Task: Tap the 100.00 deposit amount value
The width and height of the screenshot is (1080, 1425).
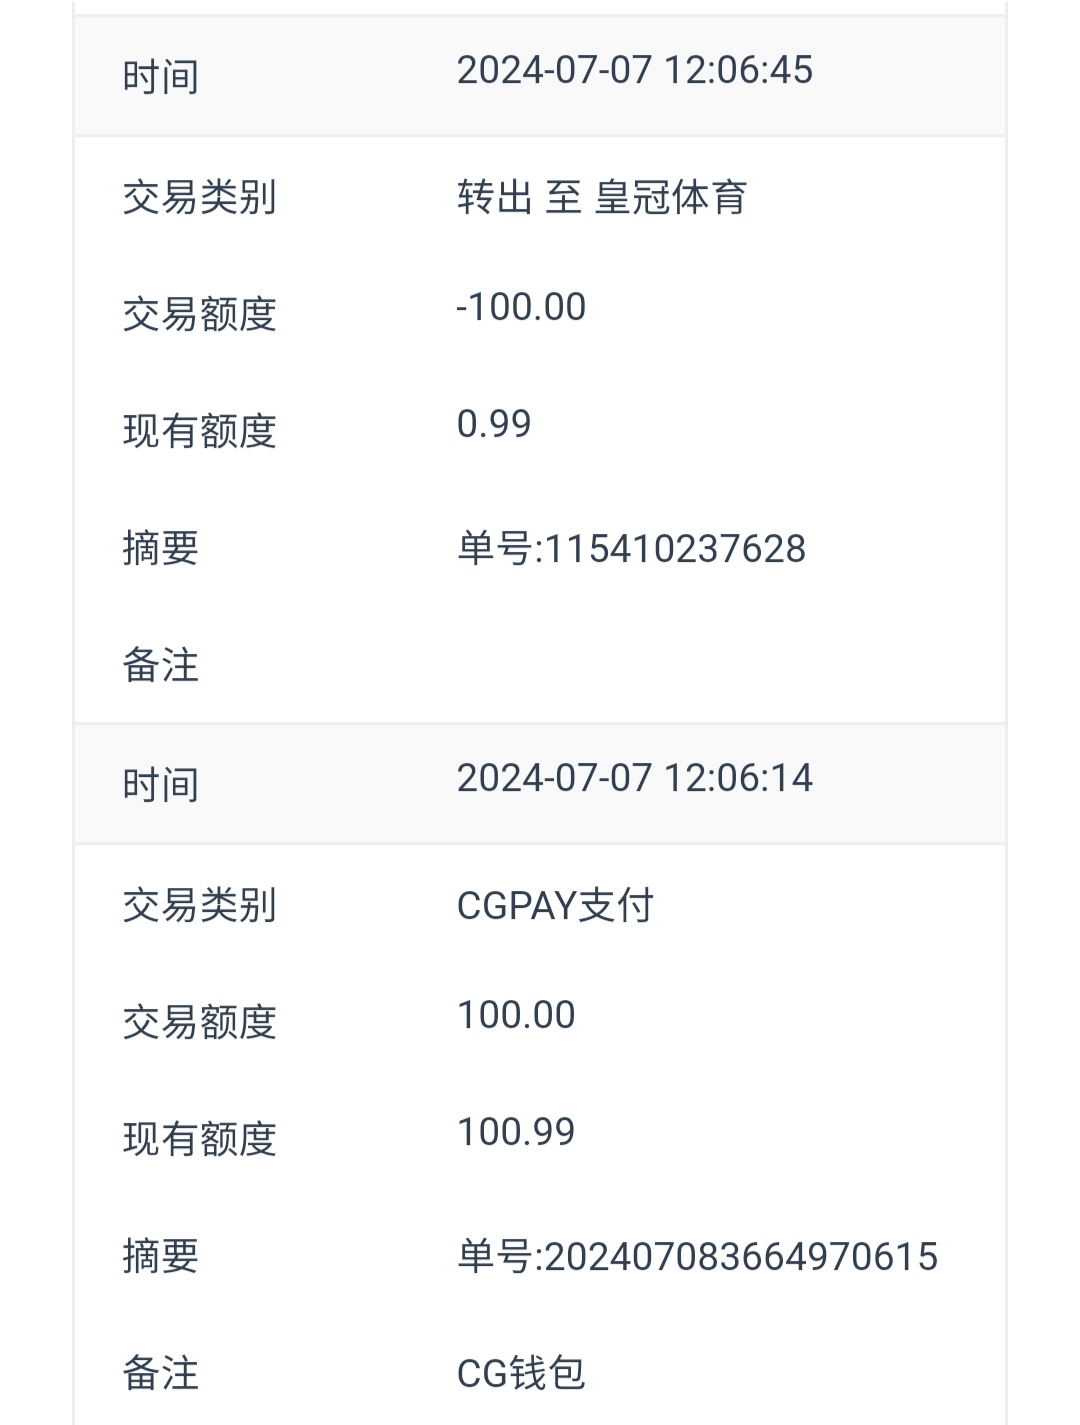Action: click(516, 1015)
